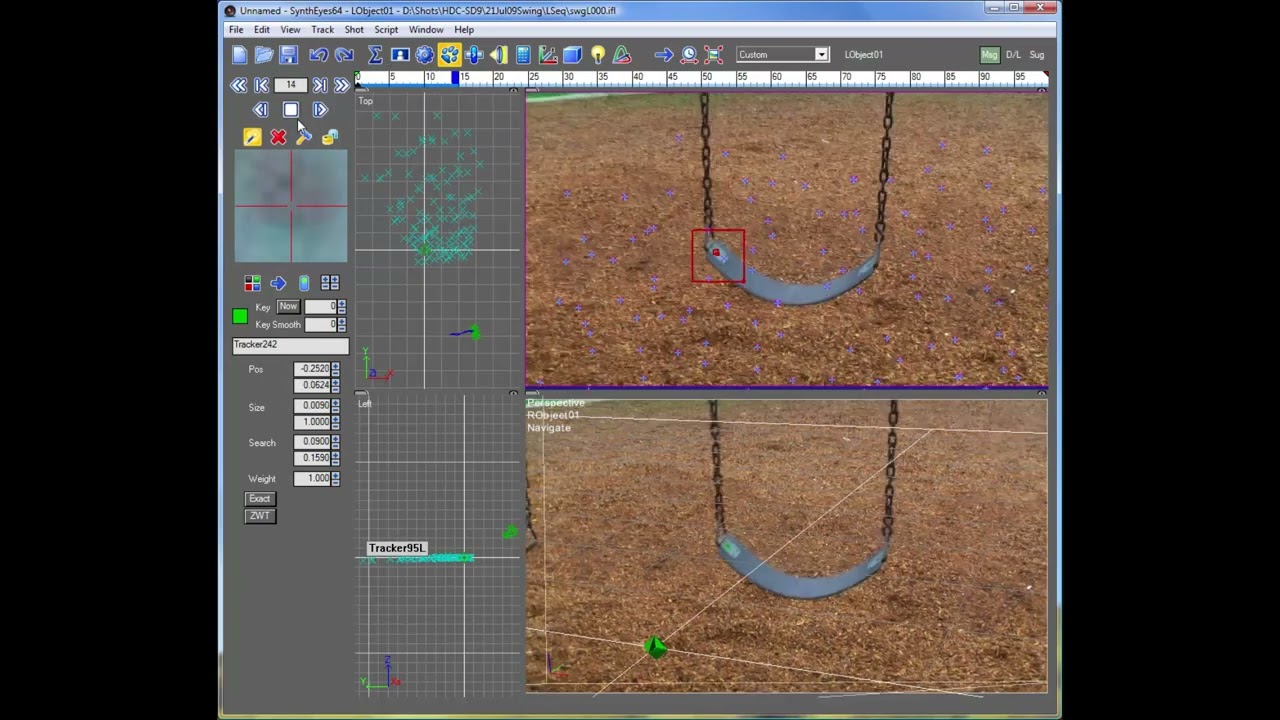Open the roto spline triangle icon
The height and width of the screenshot is (720, 1280).
click(x=622, y=55)
